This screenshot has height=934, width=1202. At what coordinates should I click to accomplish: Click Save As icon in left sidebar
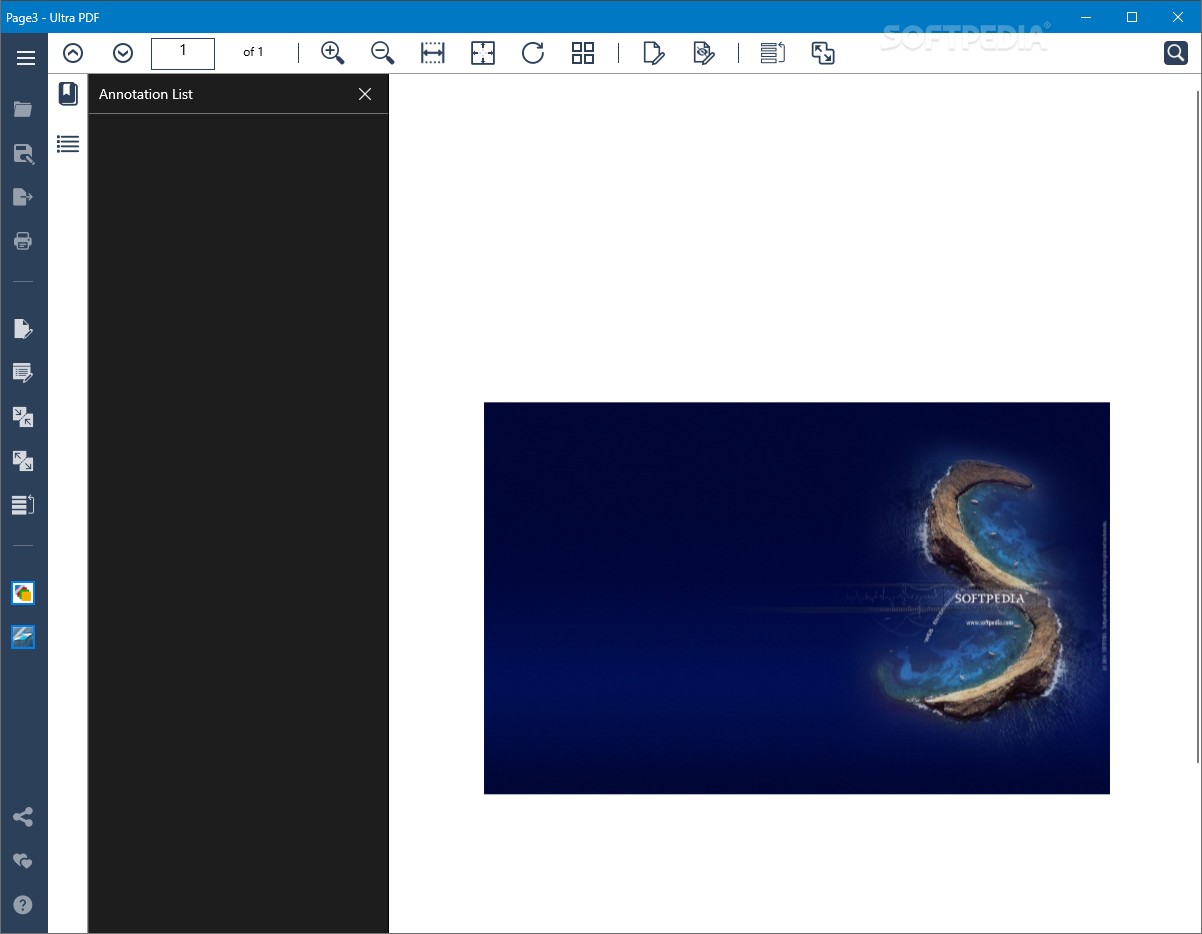tap(23, 153)
